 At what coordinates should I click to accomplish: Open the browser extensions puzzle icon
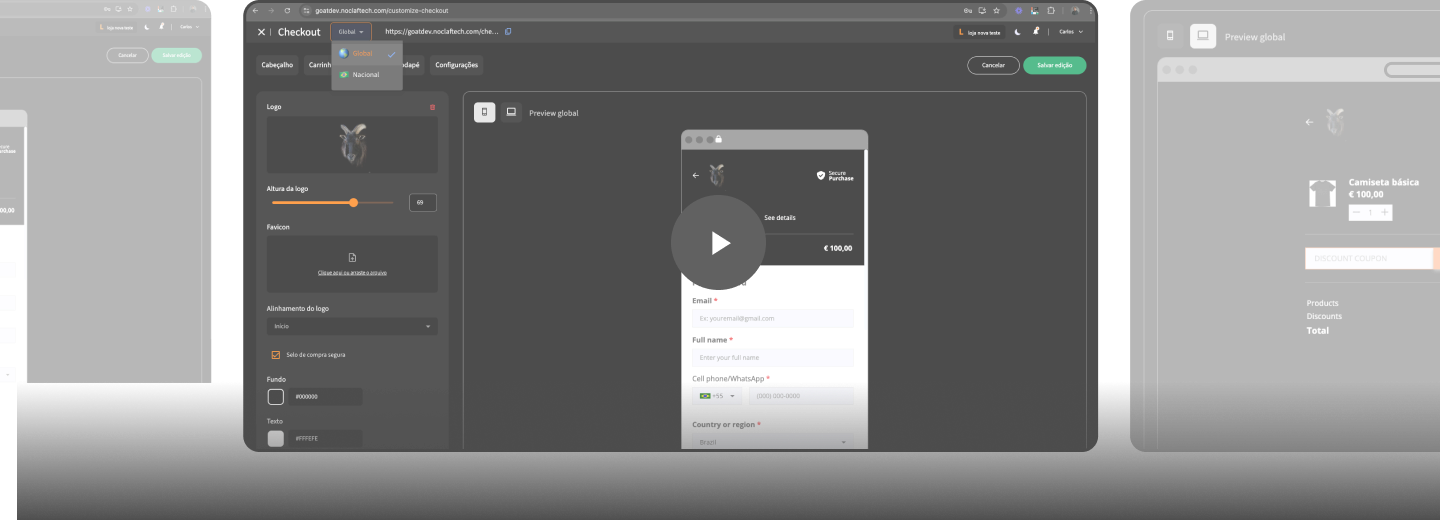1050,10
